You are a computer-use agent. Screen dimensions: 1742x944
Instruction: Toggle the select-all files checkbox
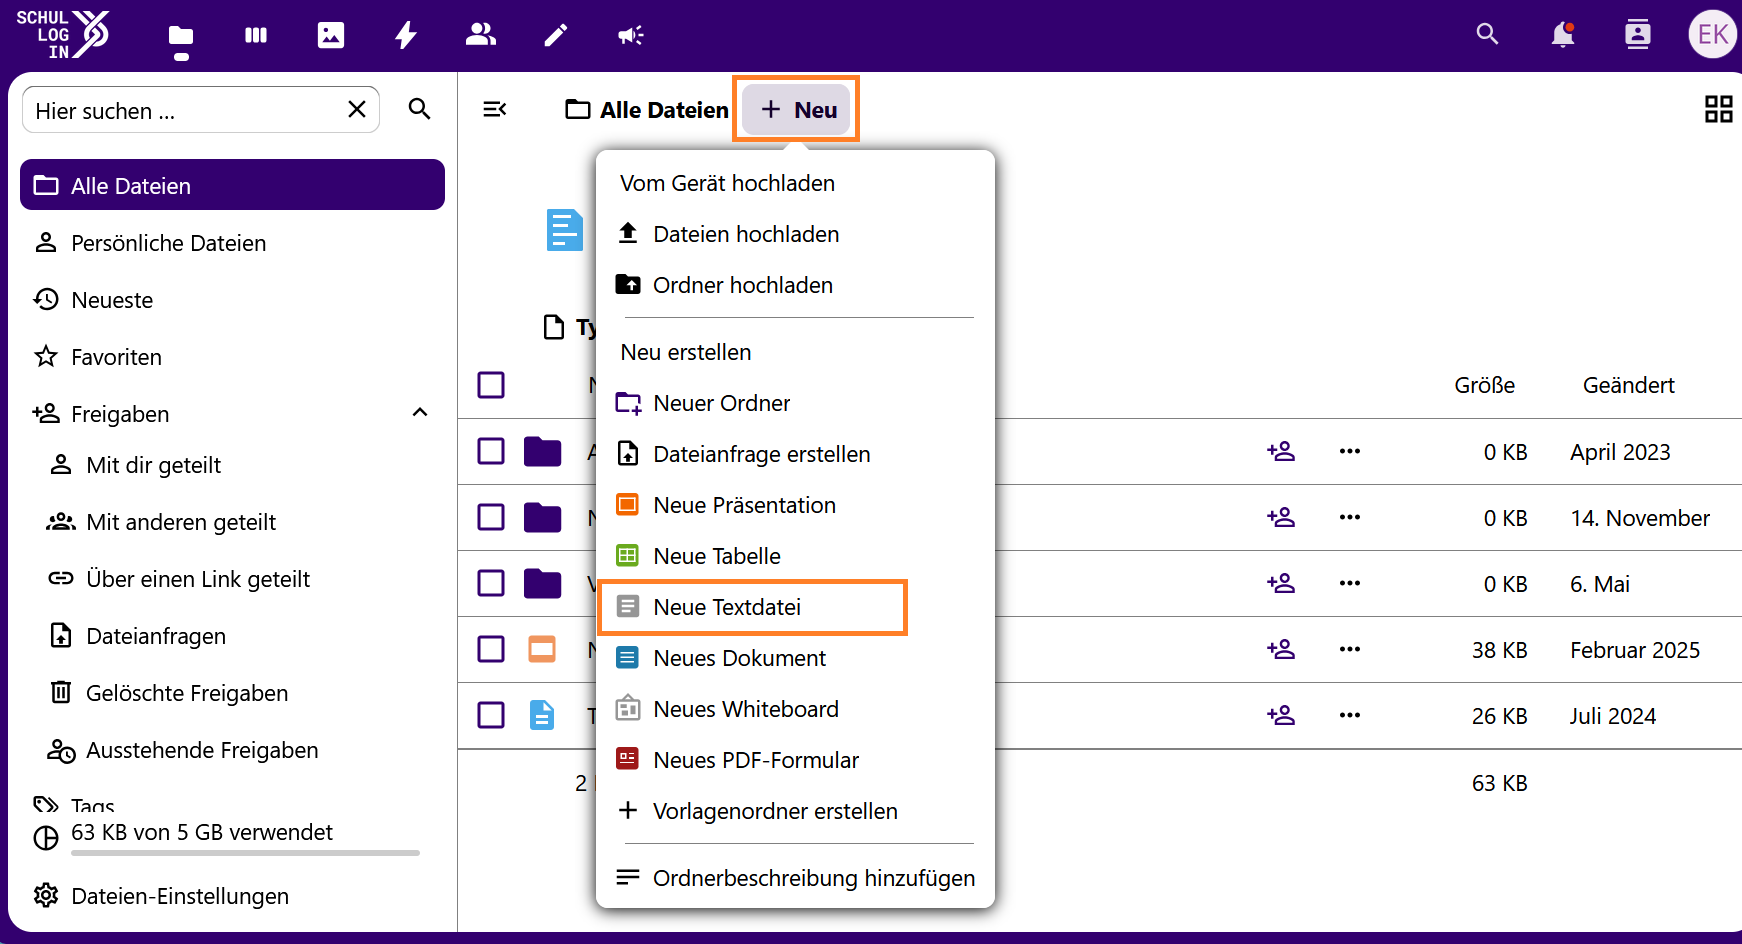coord(491,385)
